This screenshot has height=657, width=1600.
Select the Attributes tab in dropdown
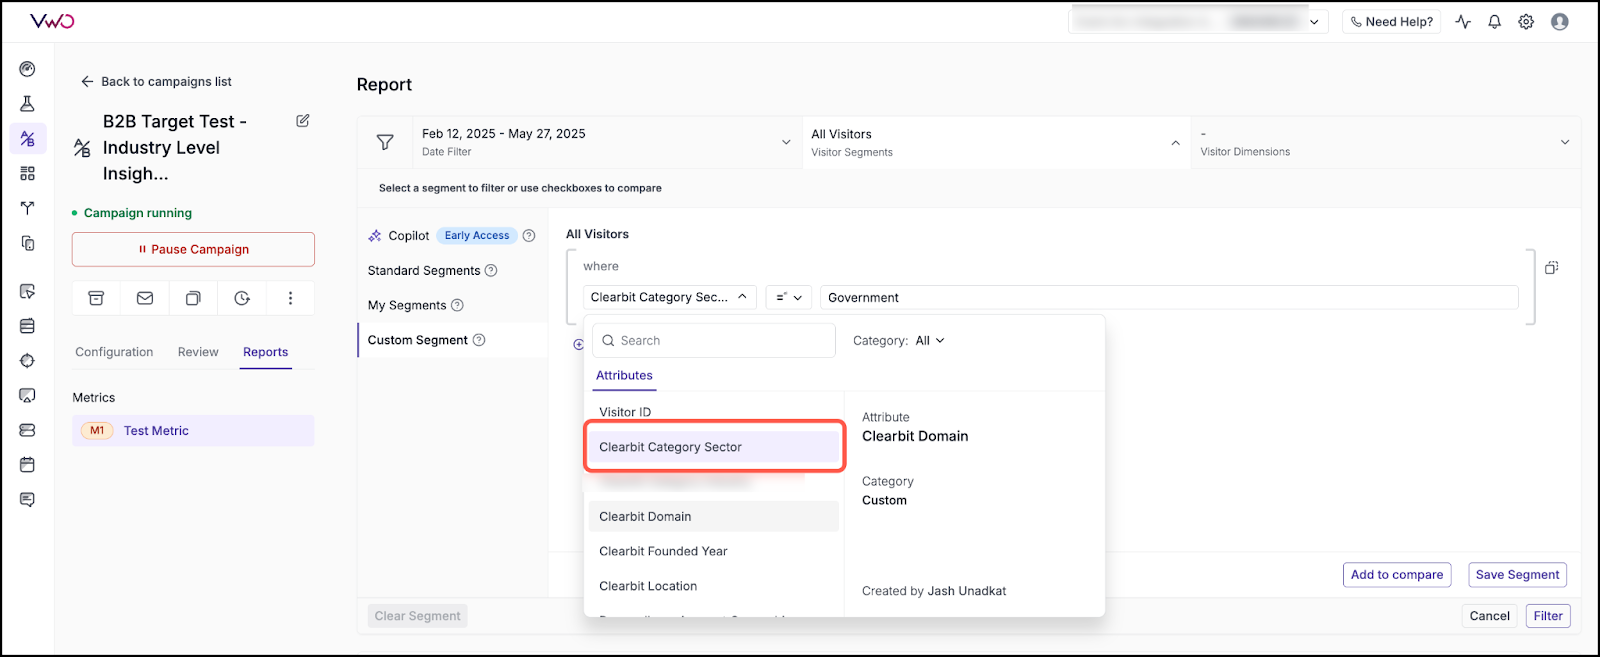click(x=624, y=376)
